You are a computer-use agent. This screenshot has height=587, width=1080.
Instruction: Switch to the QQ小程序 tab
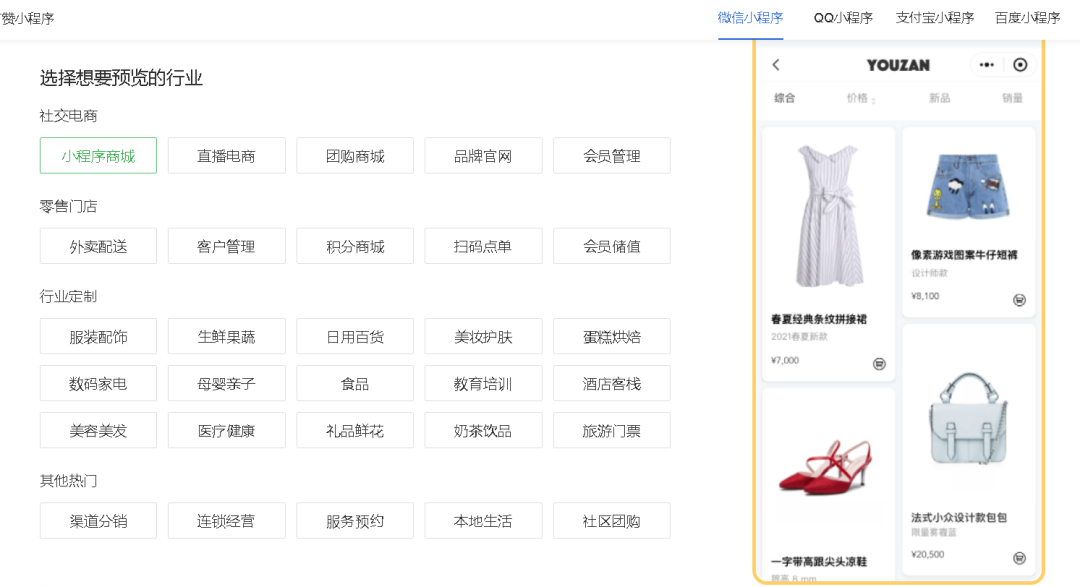tap(842, 18)
